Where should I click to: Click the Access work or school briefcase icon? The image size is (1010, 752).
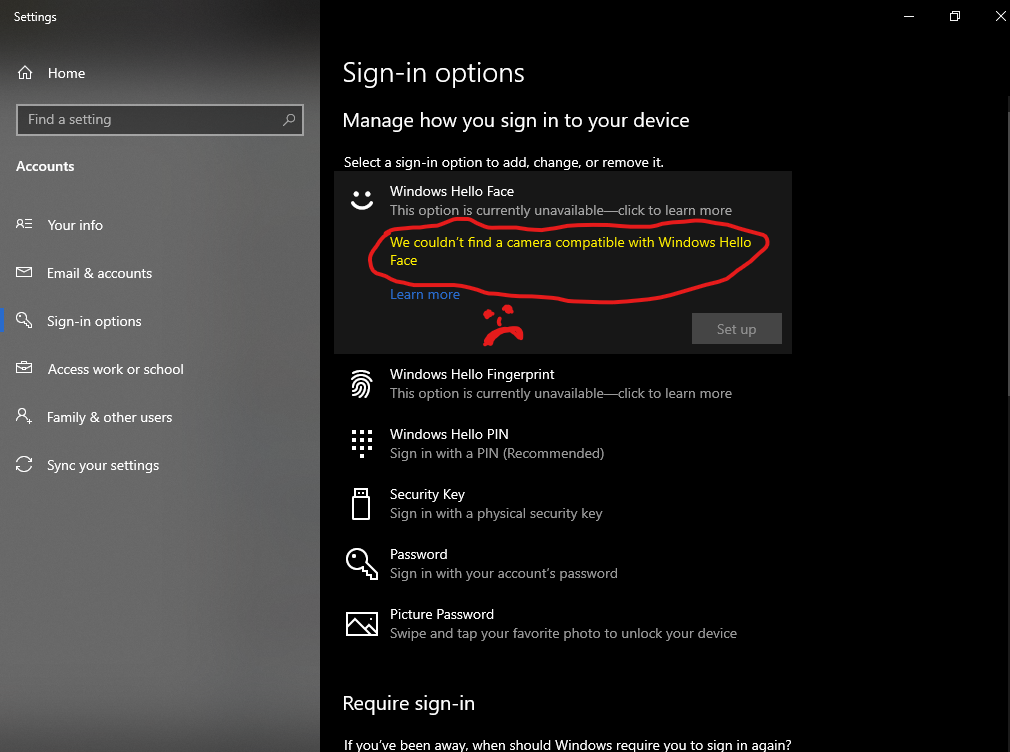pos(24,368)
